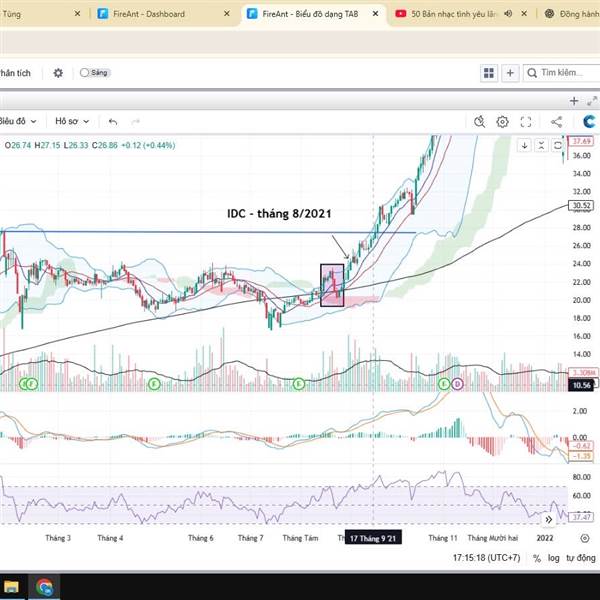Image resolution: width=600 pixels, height=600 pixels.
Task: Click the 17 Tháng 9 '21 date label
Action: coord(373,538)
